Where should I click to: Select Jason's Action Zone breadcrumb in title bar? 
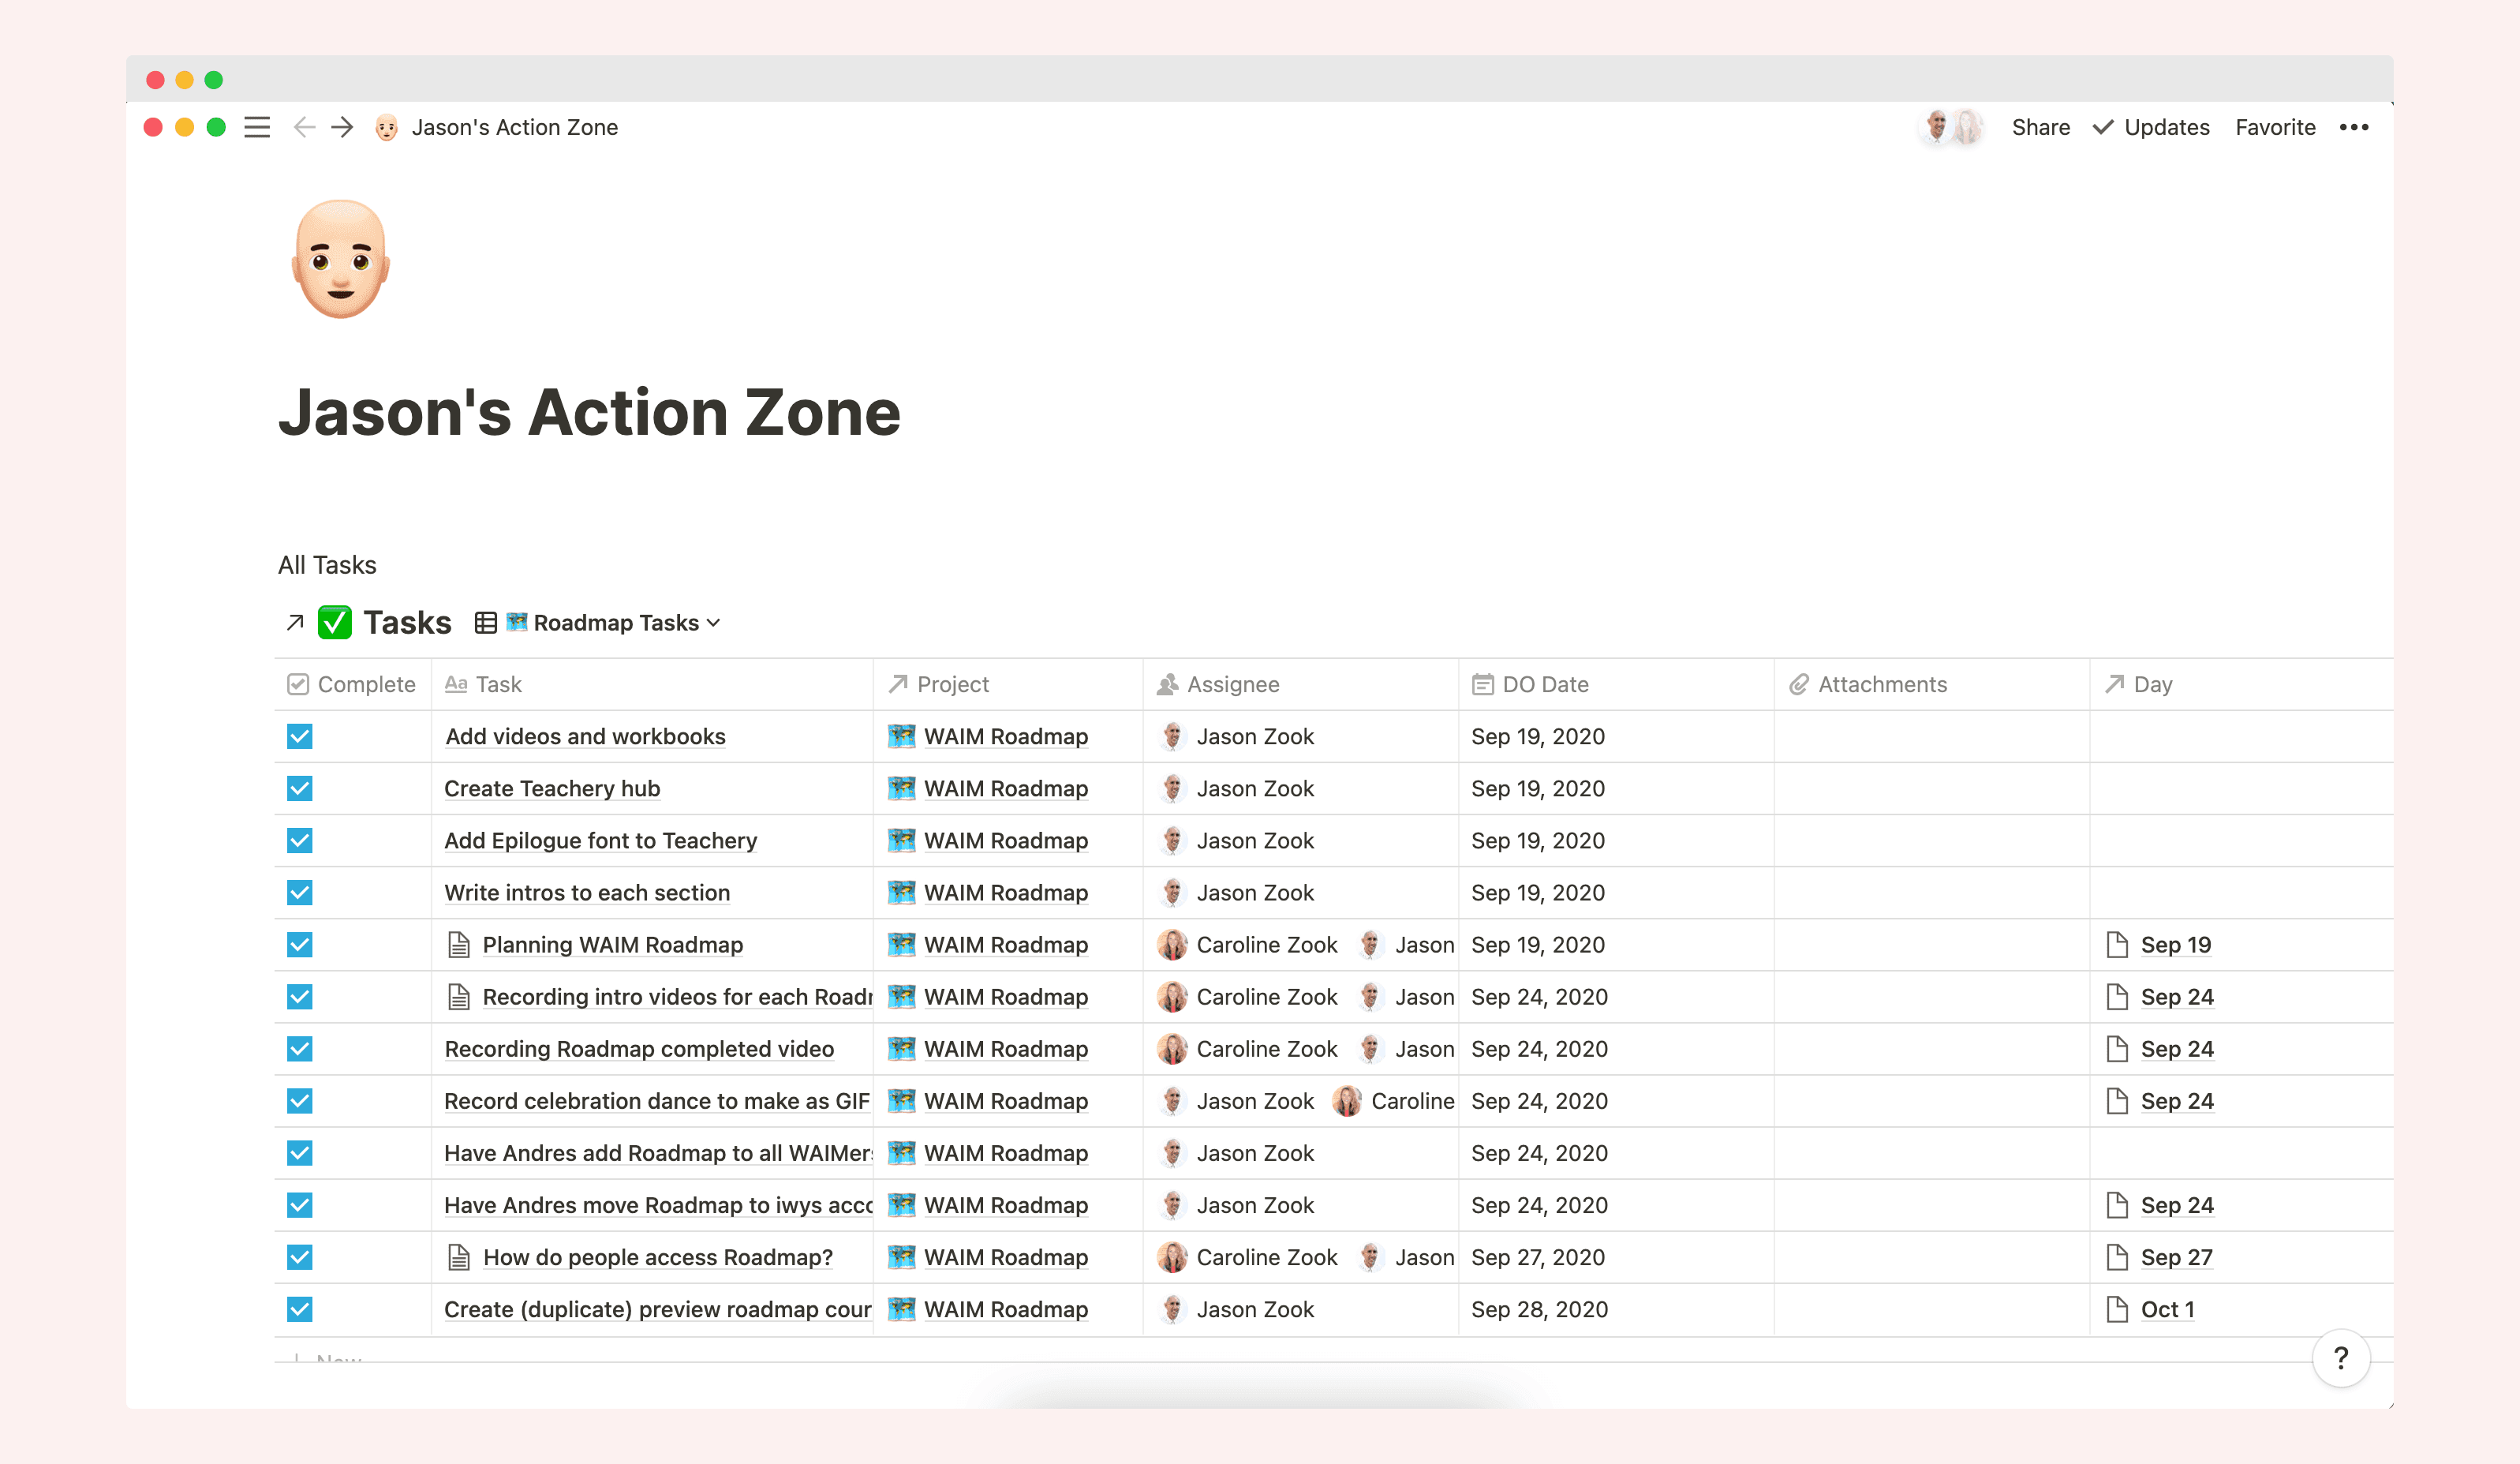click(x=515, y=127)
